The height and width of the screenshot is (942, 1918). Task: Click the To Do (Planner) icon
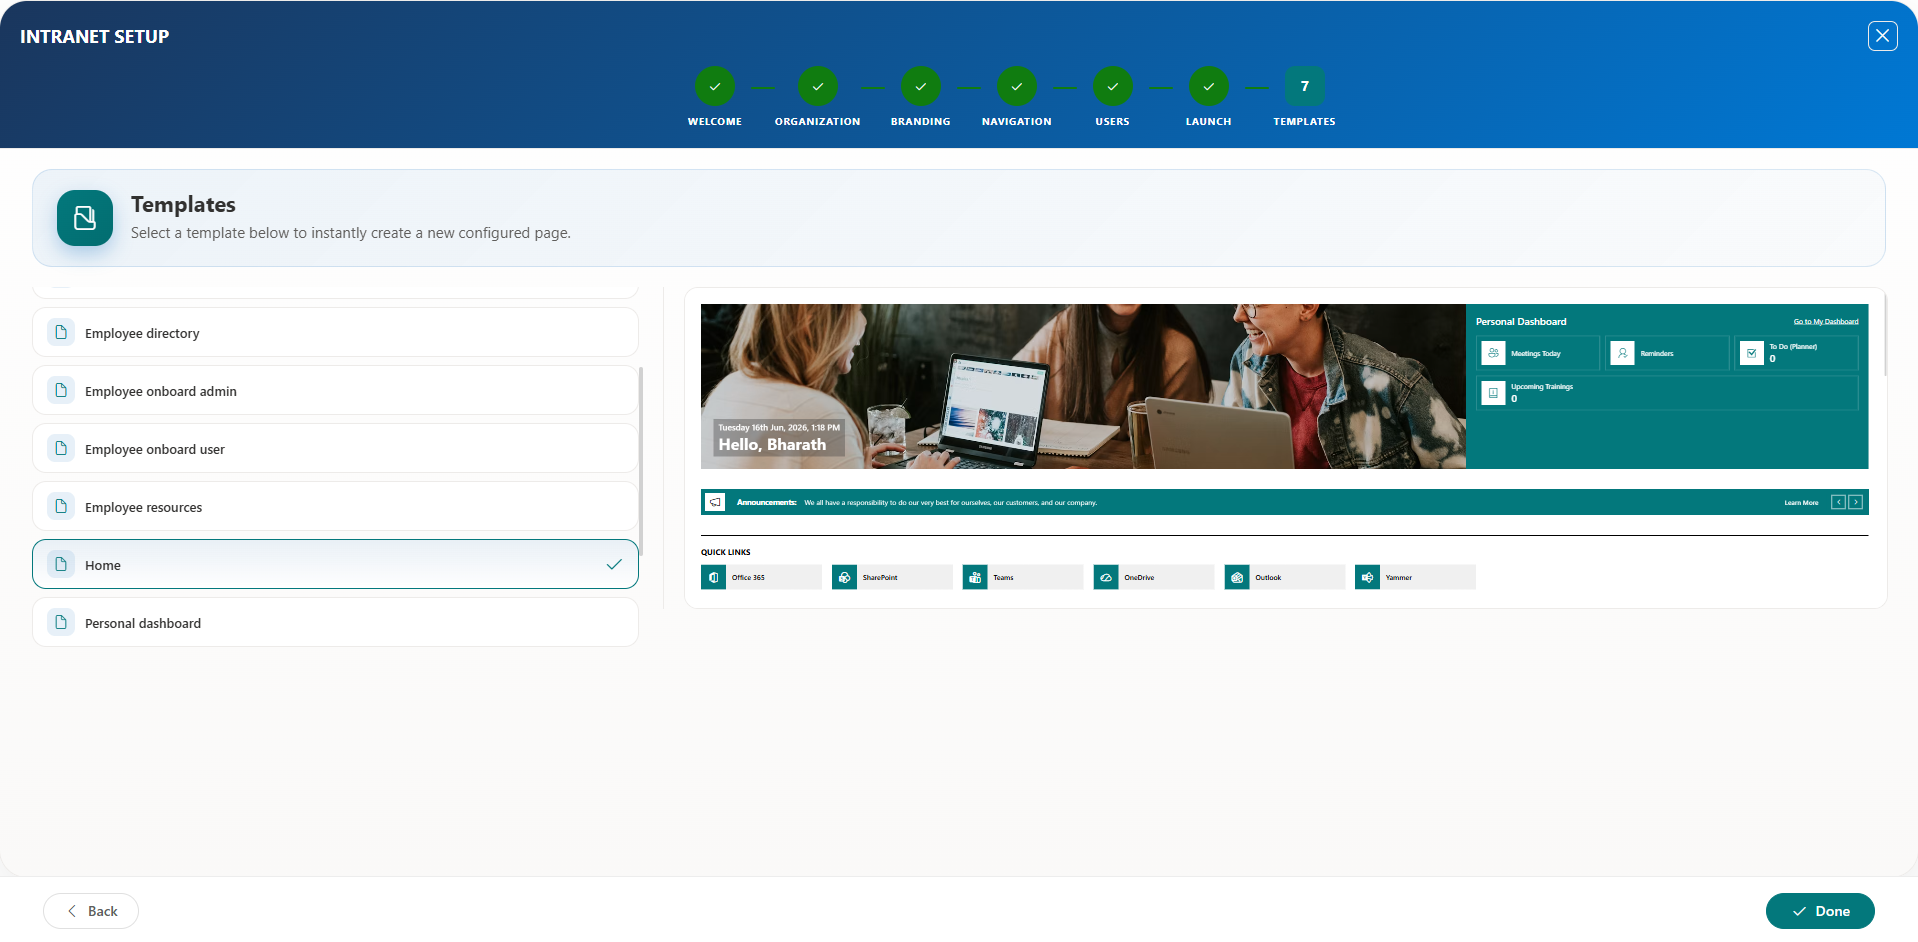1751,353
